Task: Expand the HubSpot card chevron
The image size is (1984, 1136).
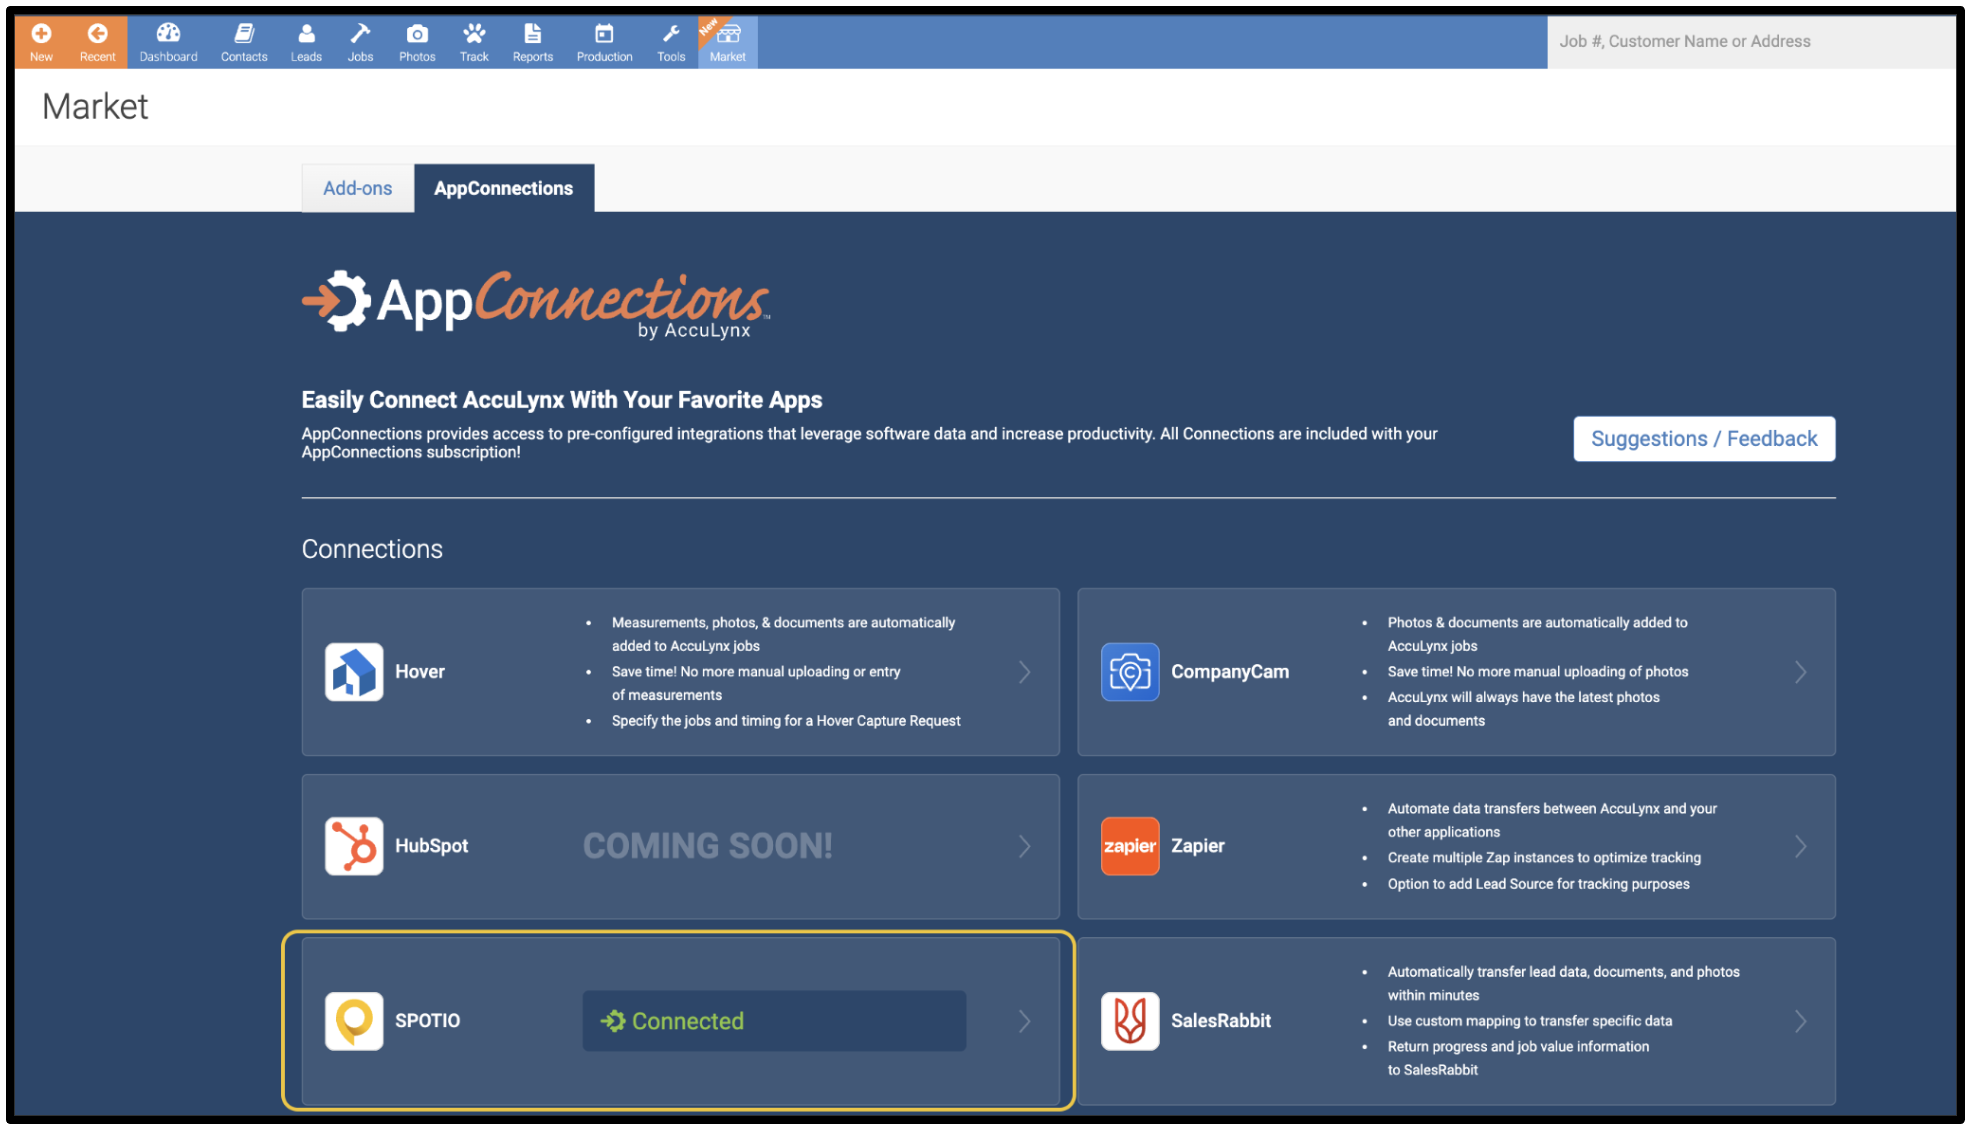Action: pos(1026,848)
